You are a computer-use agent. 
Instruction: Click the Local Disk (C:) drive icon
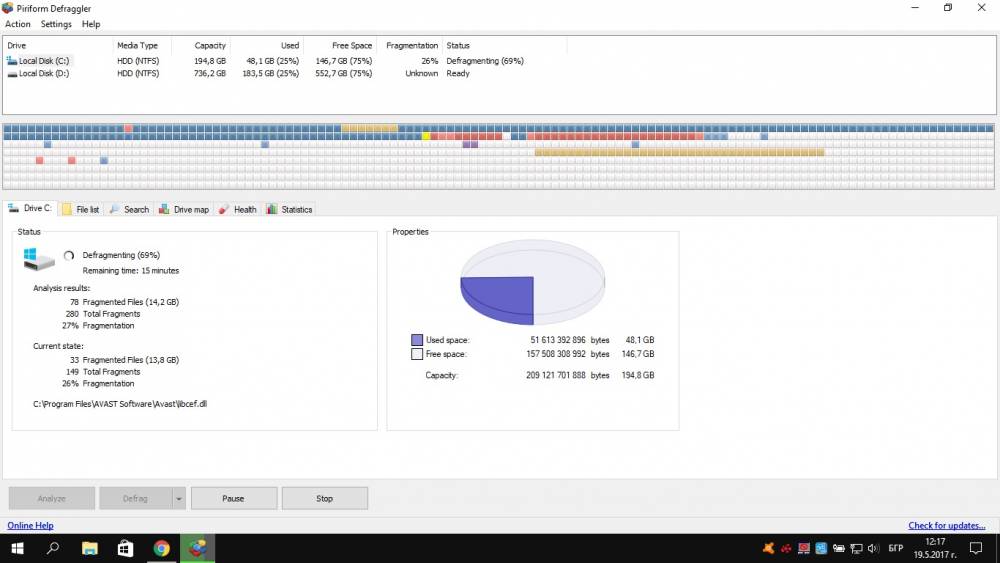pyautogui.click(x=11, y=61)
